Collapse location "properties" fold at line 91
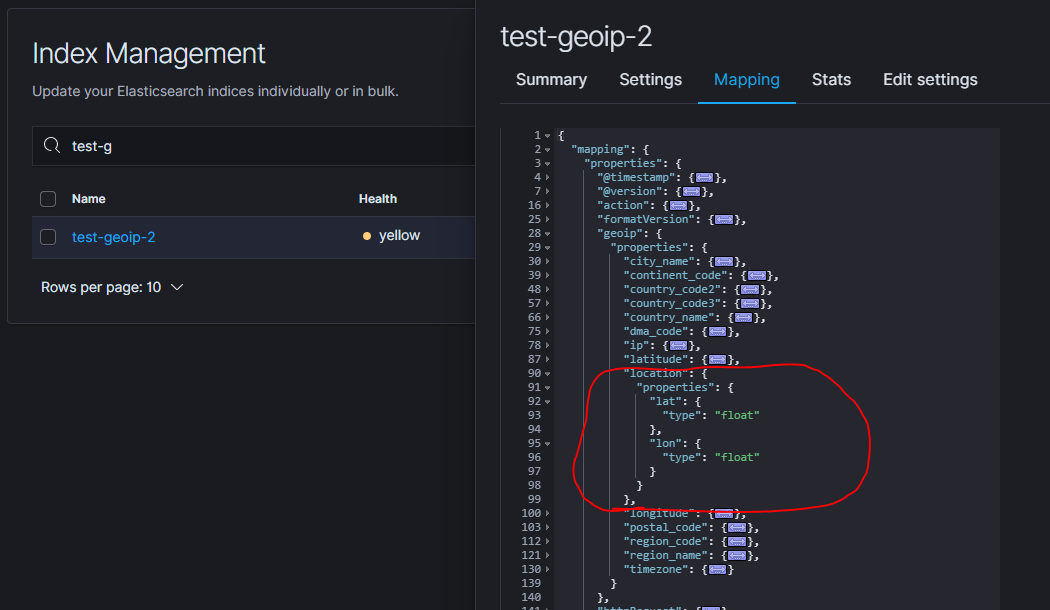 click(547, 388)
